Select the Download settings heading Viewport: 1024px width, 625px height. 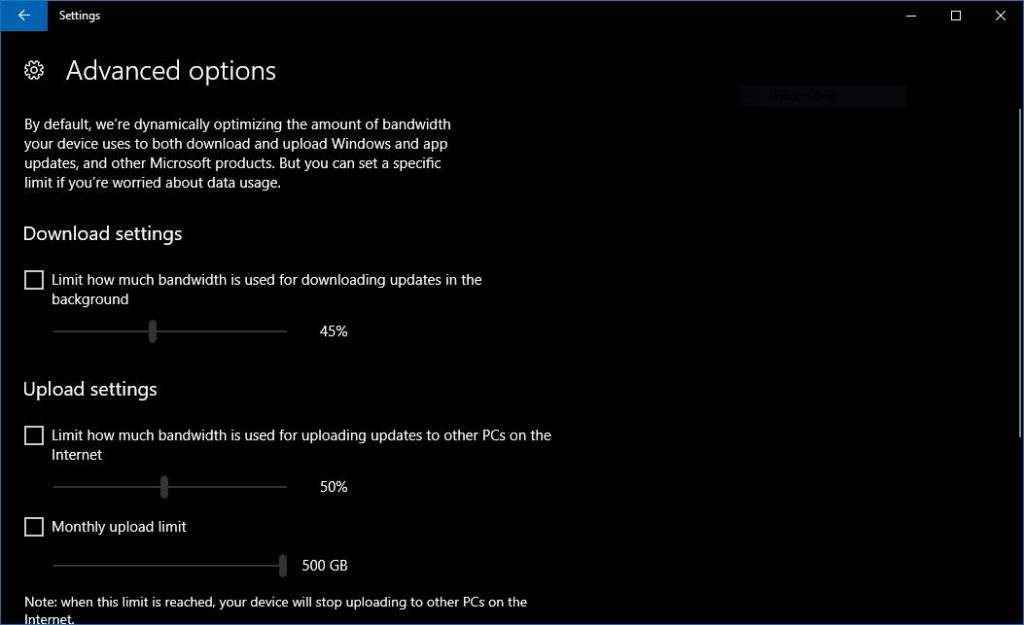(102, 233)
